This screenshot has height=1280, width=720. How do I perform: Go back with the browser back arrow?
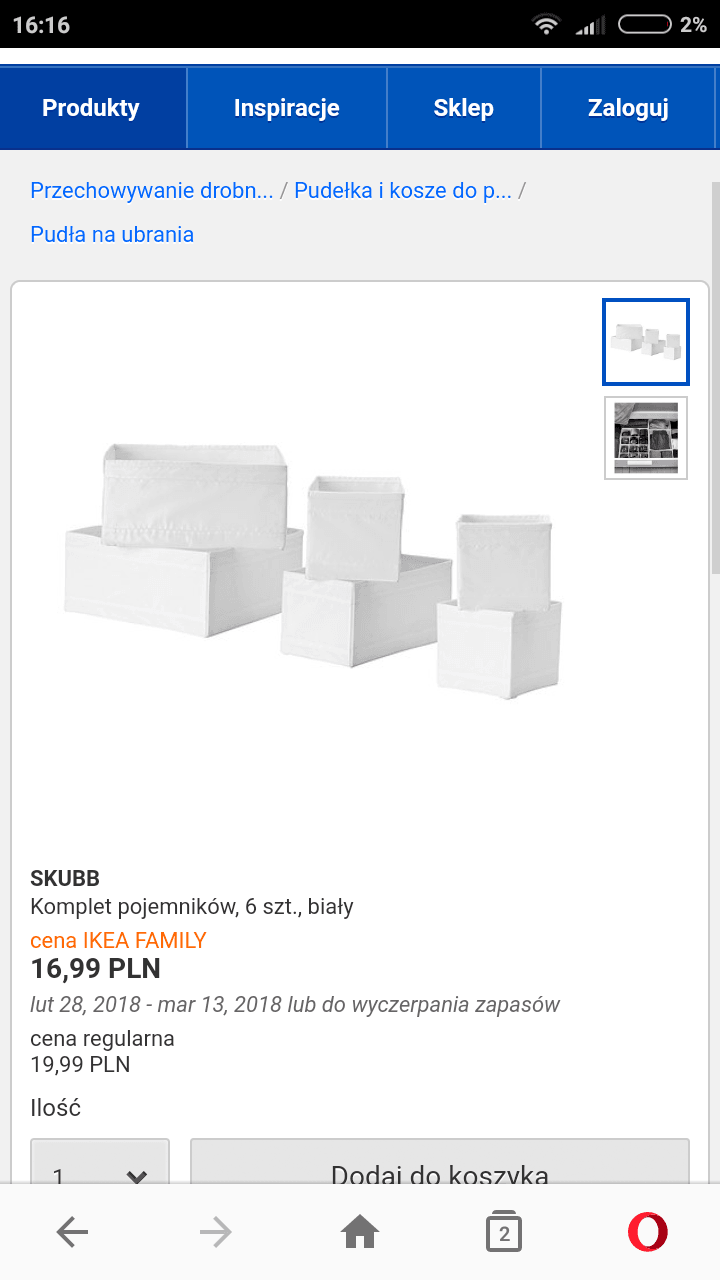tap(72, 1233)
